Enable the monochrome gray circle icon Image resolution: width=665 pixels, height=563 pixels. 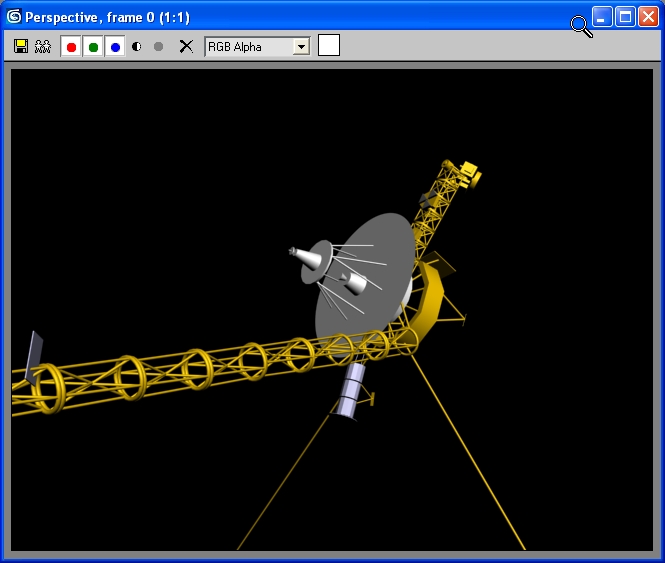click(158, 46)
